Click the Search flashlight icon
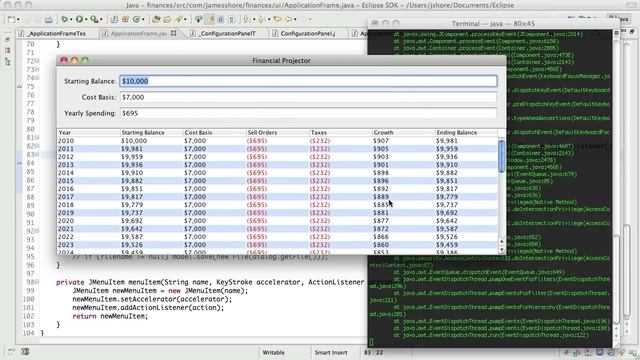640x360 pixels. [x=178, y=19]
